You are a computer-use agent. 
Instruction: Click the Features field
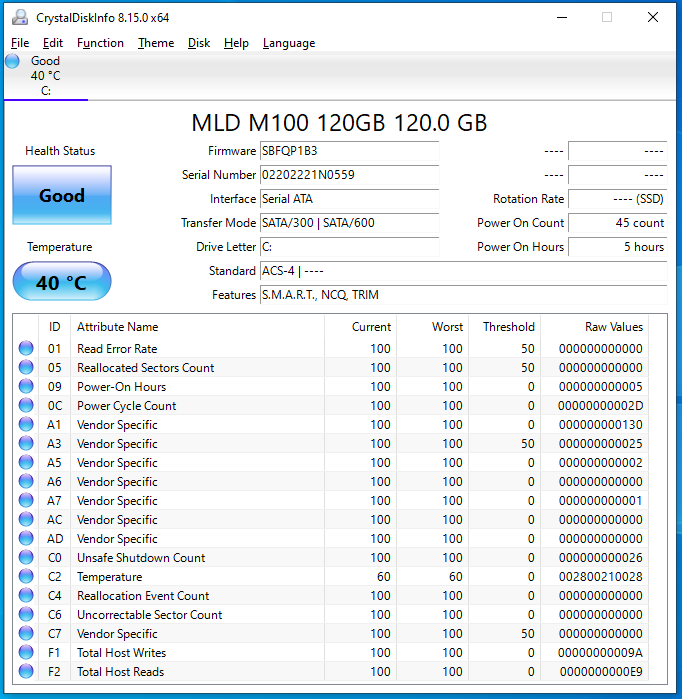tap(464, 295)
